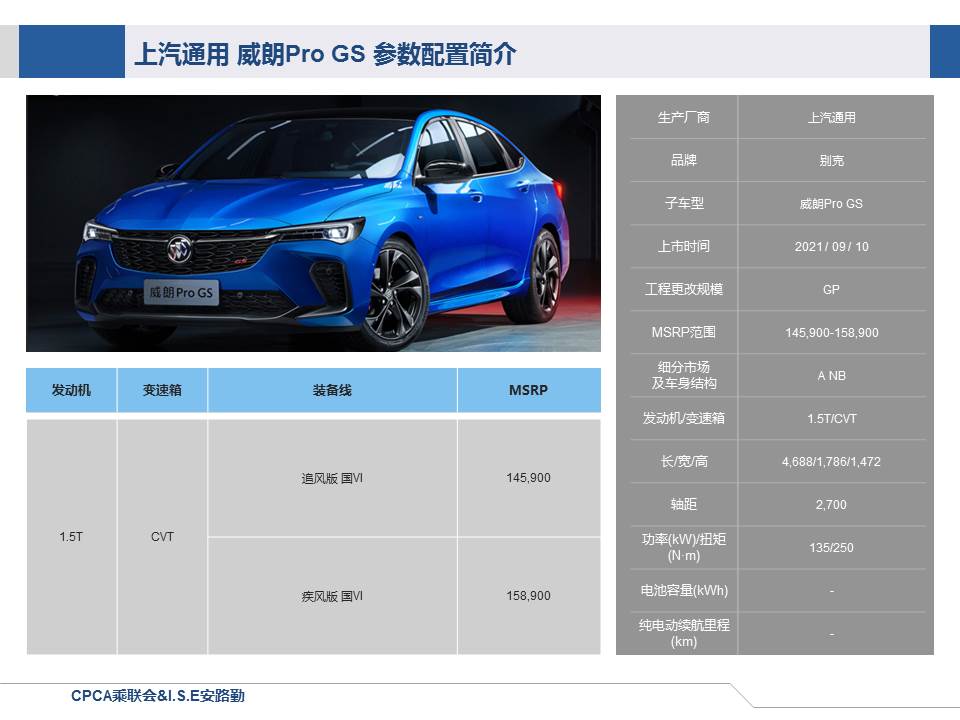Click the 品牌 label
Image resolution: width=960 pixels, height=720 pixels.
(684, 160)
